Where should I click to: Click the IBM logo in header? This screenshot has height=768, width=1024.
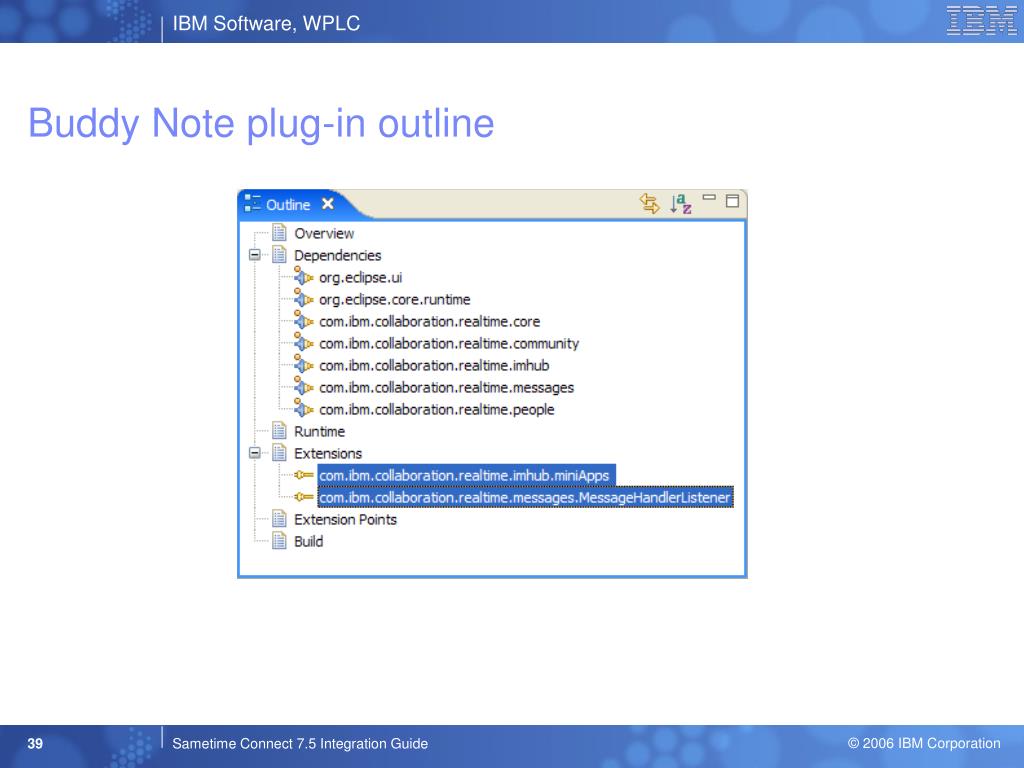(982, 20)
